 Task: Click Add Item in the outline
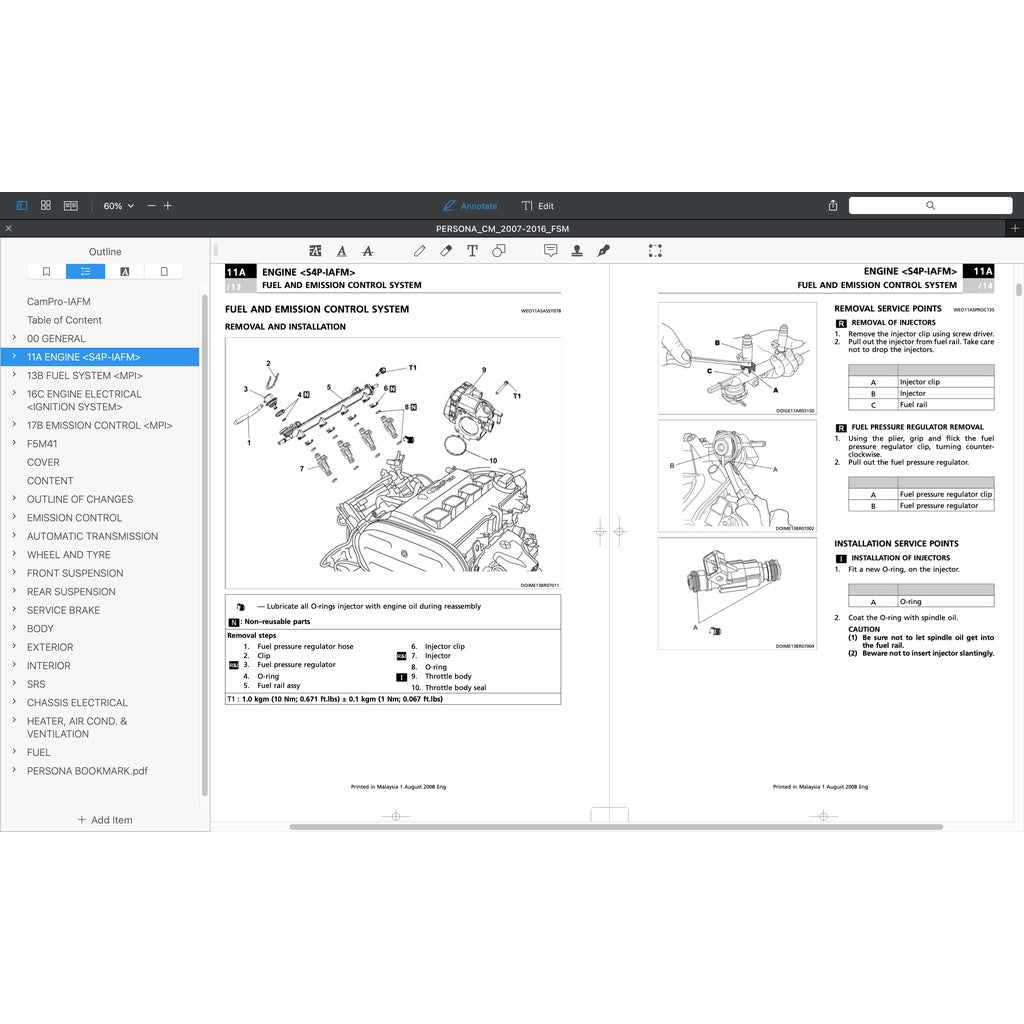point(105,820)
